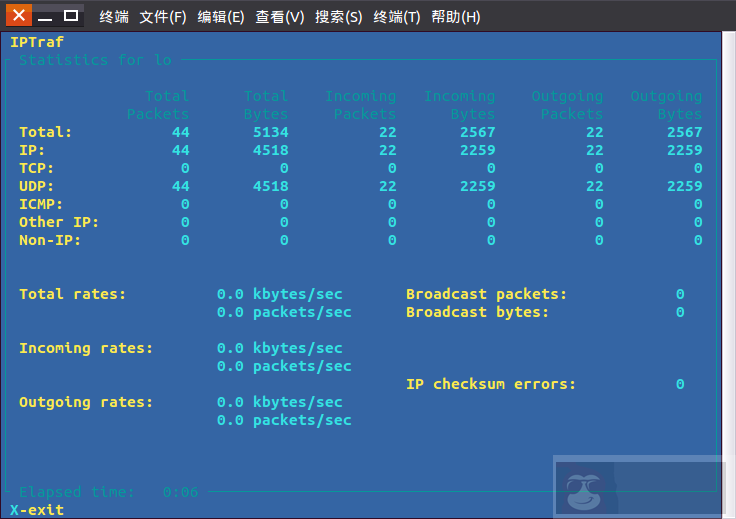Click the Incoming rates label

click(86, 348)
